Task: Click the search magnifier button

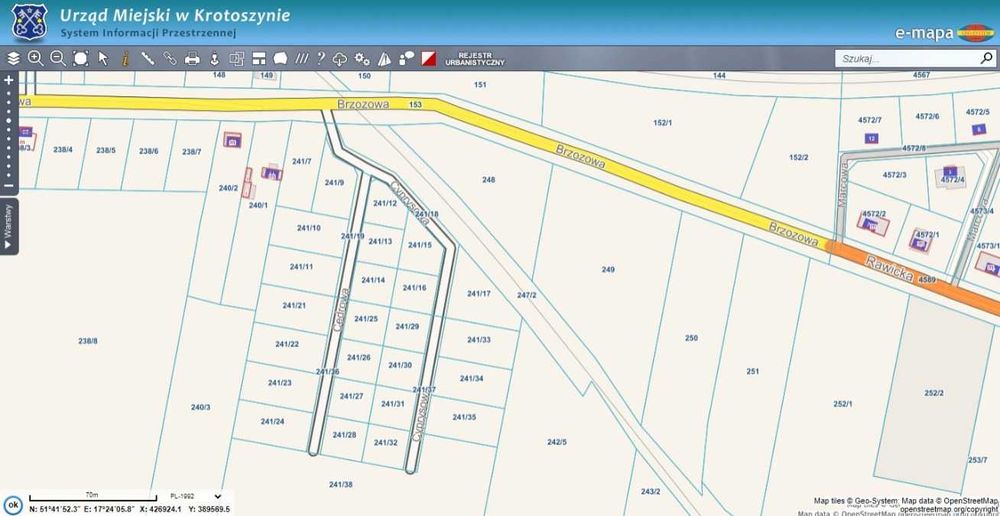Action: 986,59
